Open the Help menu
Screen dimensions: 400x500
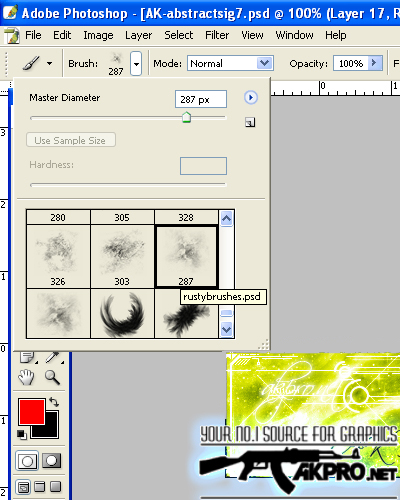[335, 35]
